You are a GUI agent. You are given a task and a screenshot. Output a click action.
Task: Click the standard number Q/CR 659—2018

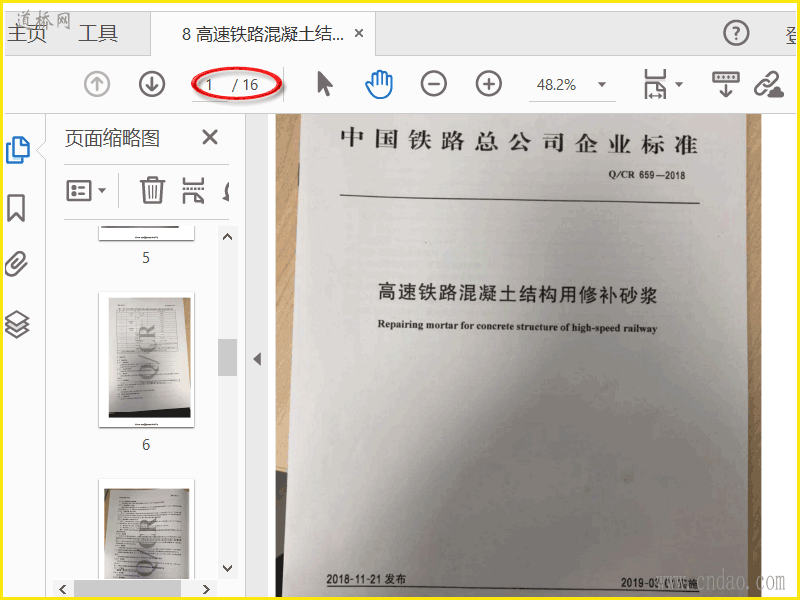pos(646,175)
